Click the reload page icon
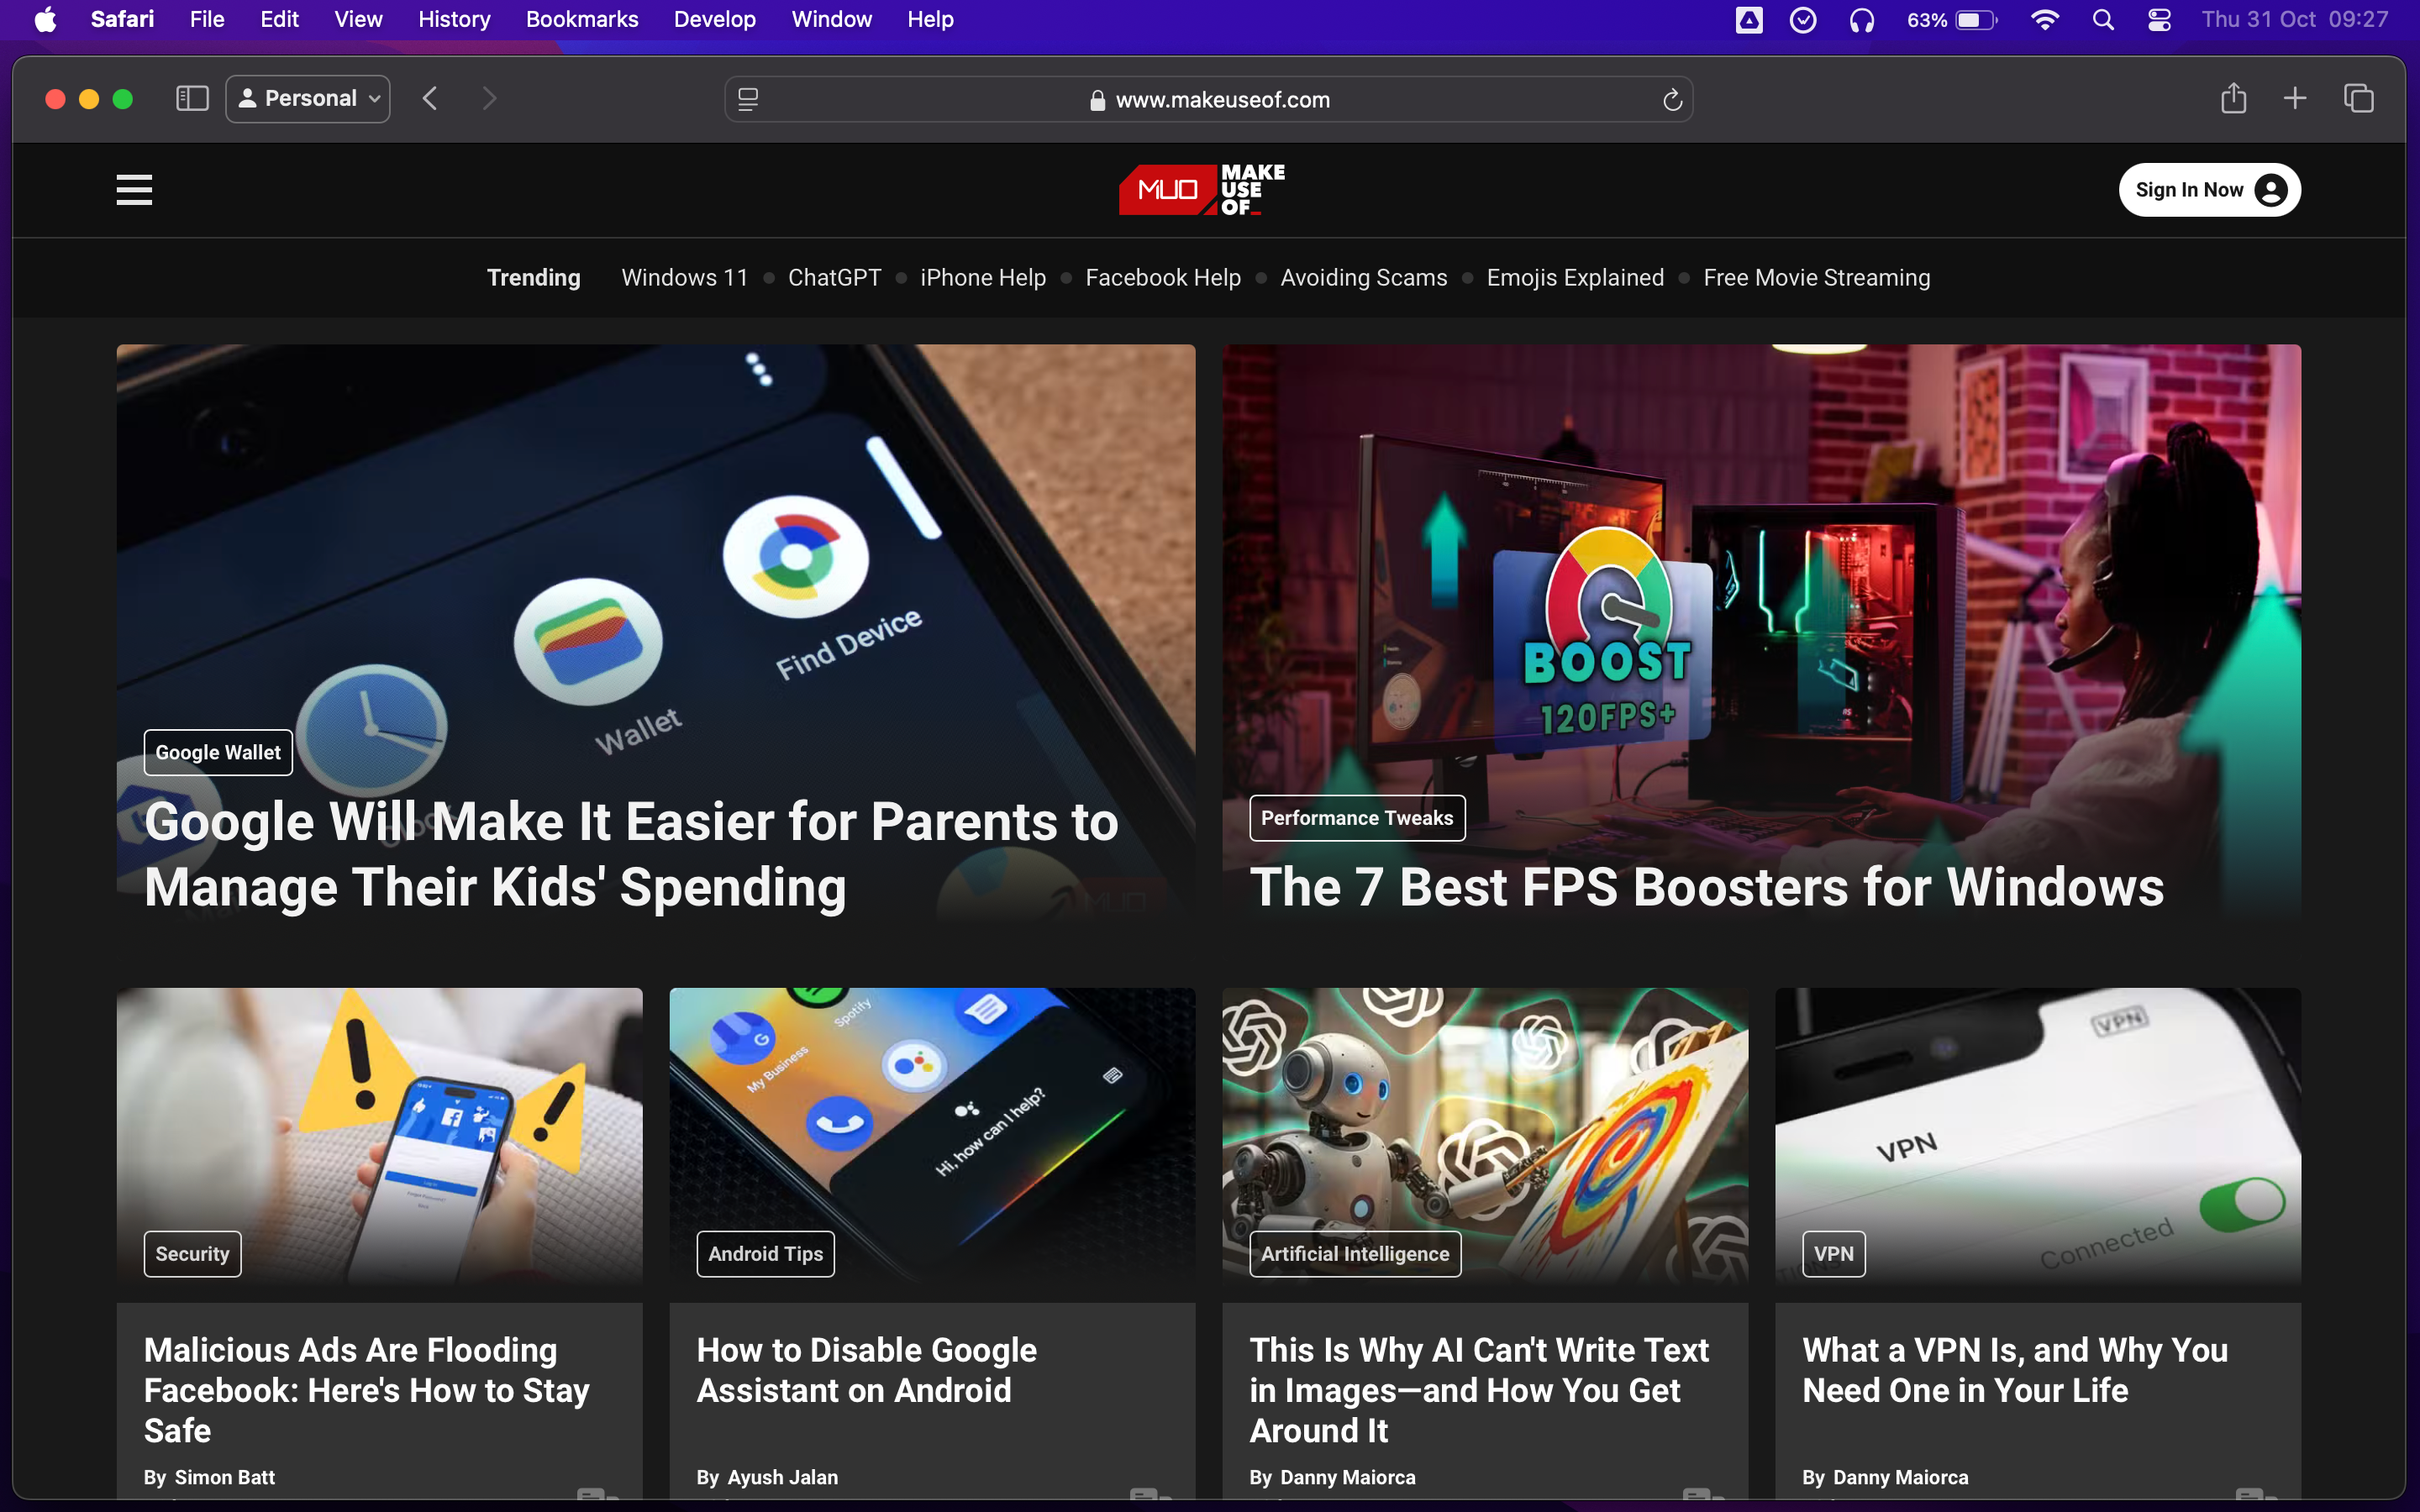Image resolution: width=2420 pixels, height=1512 pixels. pyautogui.click(x=1670, y=99)
